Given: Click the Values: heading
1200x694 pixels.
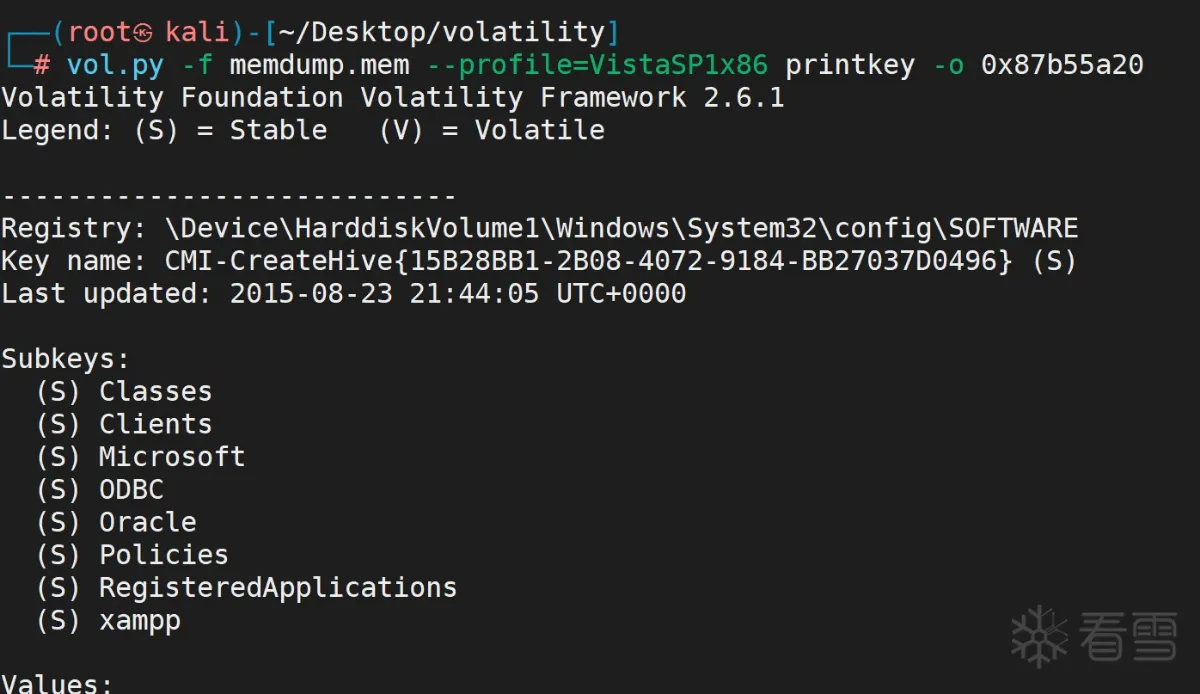Looking at the screenshot, I should pyautogui.click(x=57, y=684).
